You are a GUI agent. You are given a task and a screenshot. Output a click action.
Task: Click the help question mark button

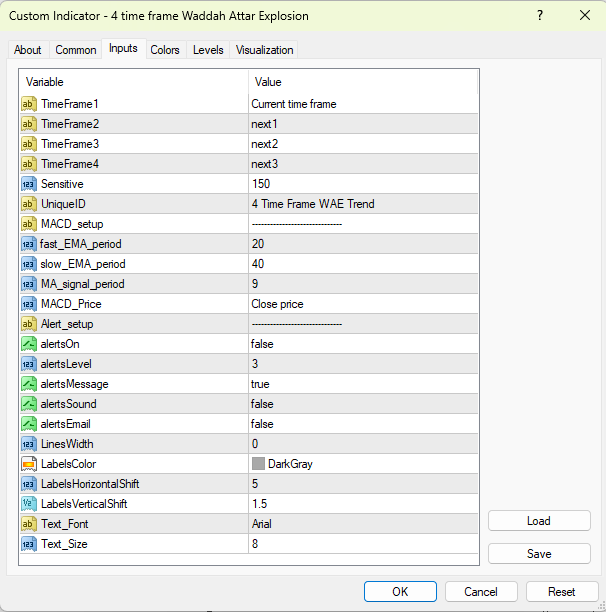coord(540,16)
